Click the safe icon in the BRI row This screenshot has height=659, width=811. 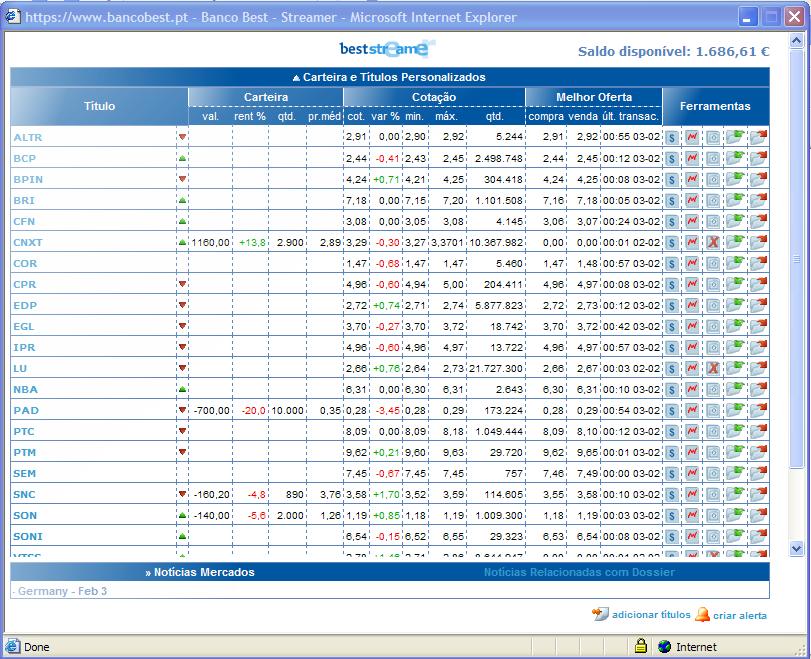[x=713, y=200]
